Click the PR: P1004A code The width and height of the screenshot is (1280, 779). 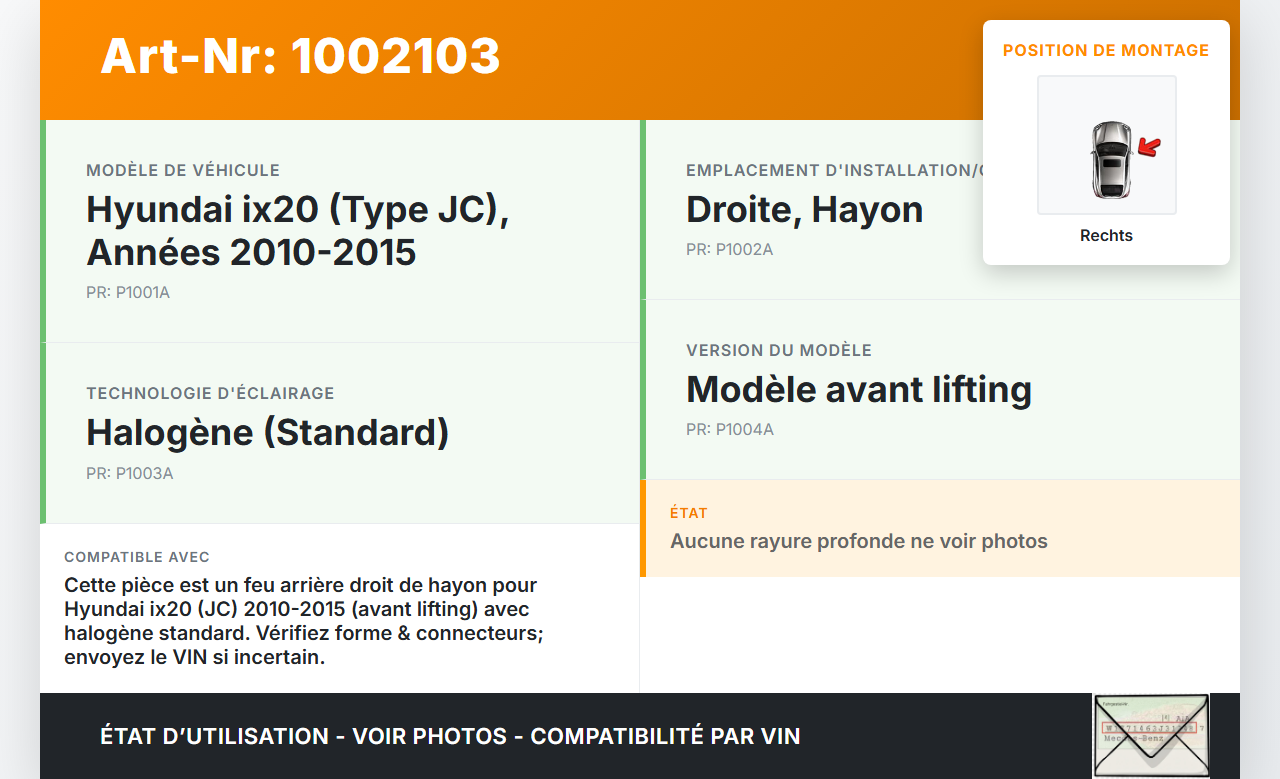tap(729, 429)
